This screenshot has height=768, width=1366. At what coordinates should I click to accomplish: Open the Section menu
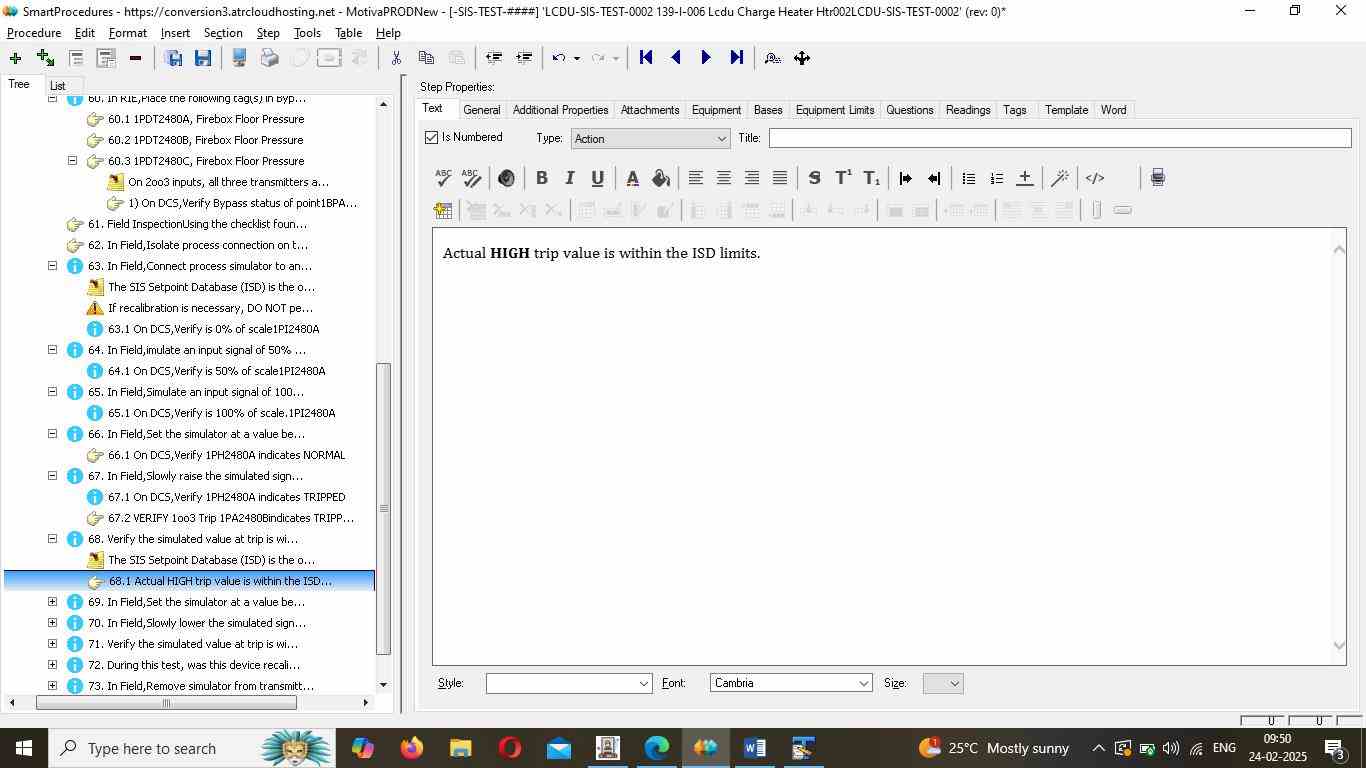click(x=222, y=33)
